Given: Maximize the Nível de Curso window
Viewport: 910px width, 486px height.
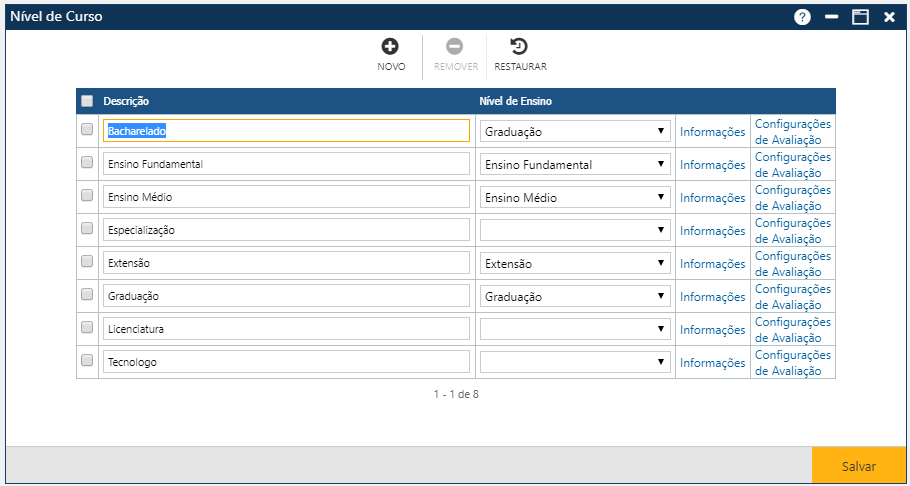Looking at the screenshot, I should click(x=859, y=17).
